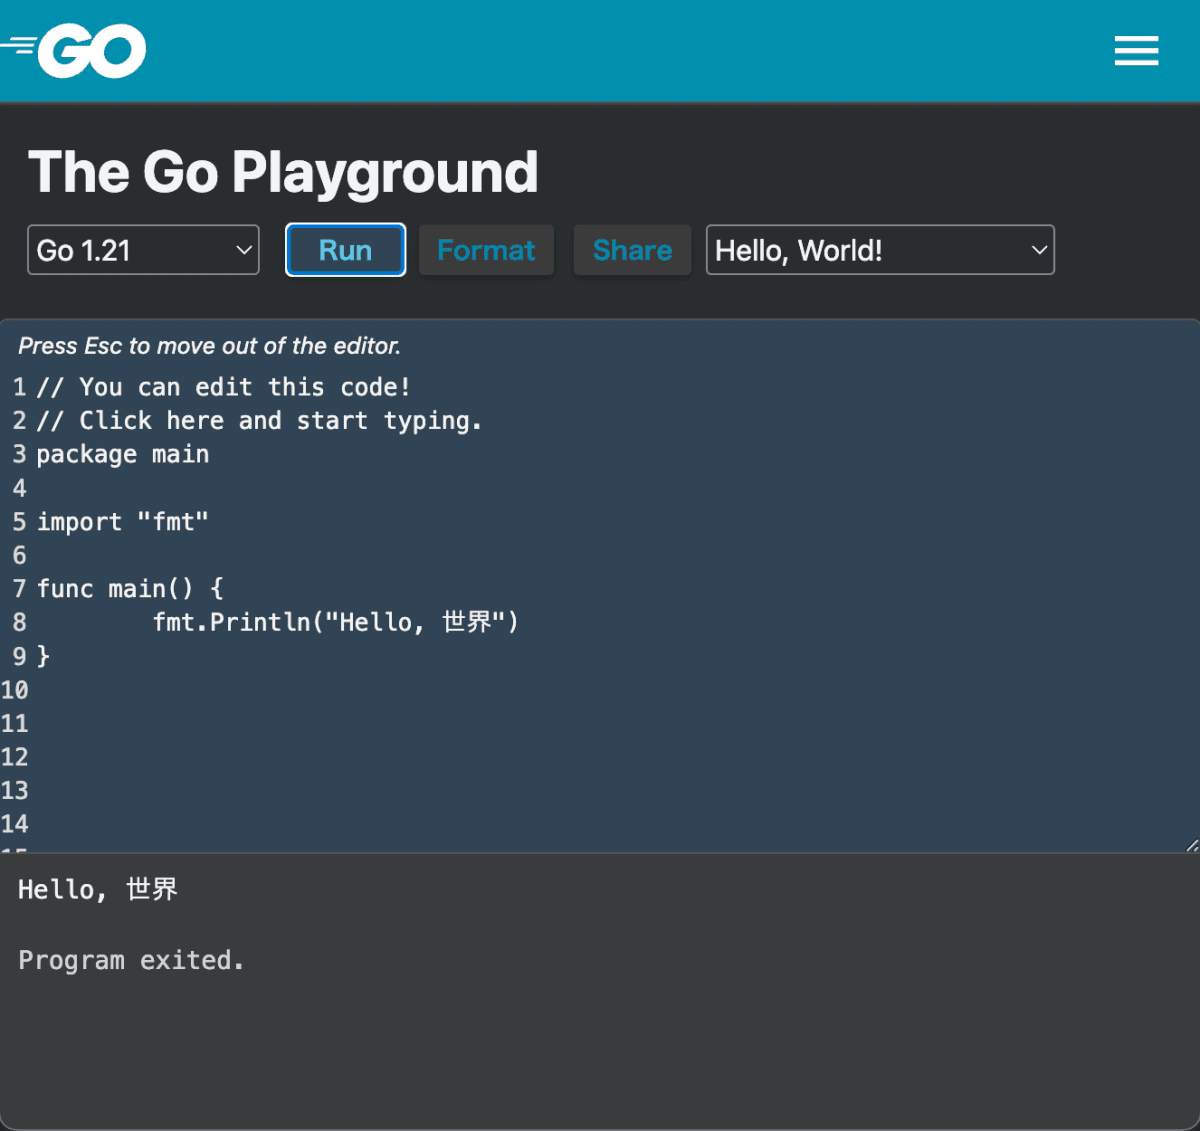1200x1131 pixels.
Task: Click The Go Playground heading
Action: click(x=283, y=172)
